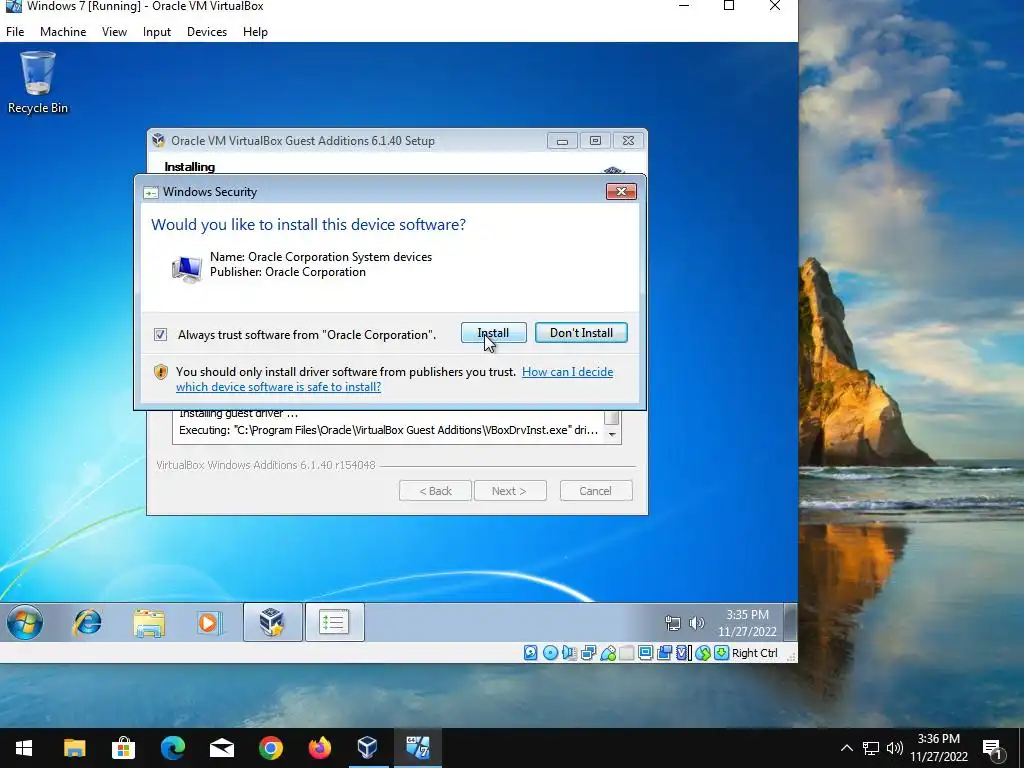Open Microsoft Store on host taskbar
Screen dimensions: 1024x768
pos(123,748)
